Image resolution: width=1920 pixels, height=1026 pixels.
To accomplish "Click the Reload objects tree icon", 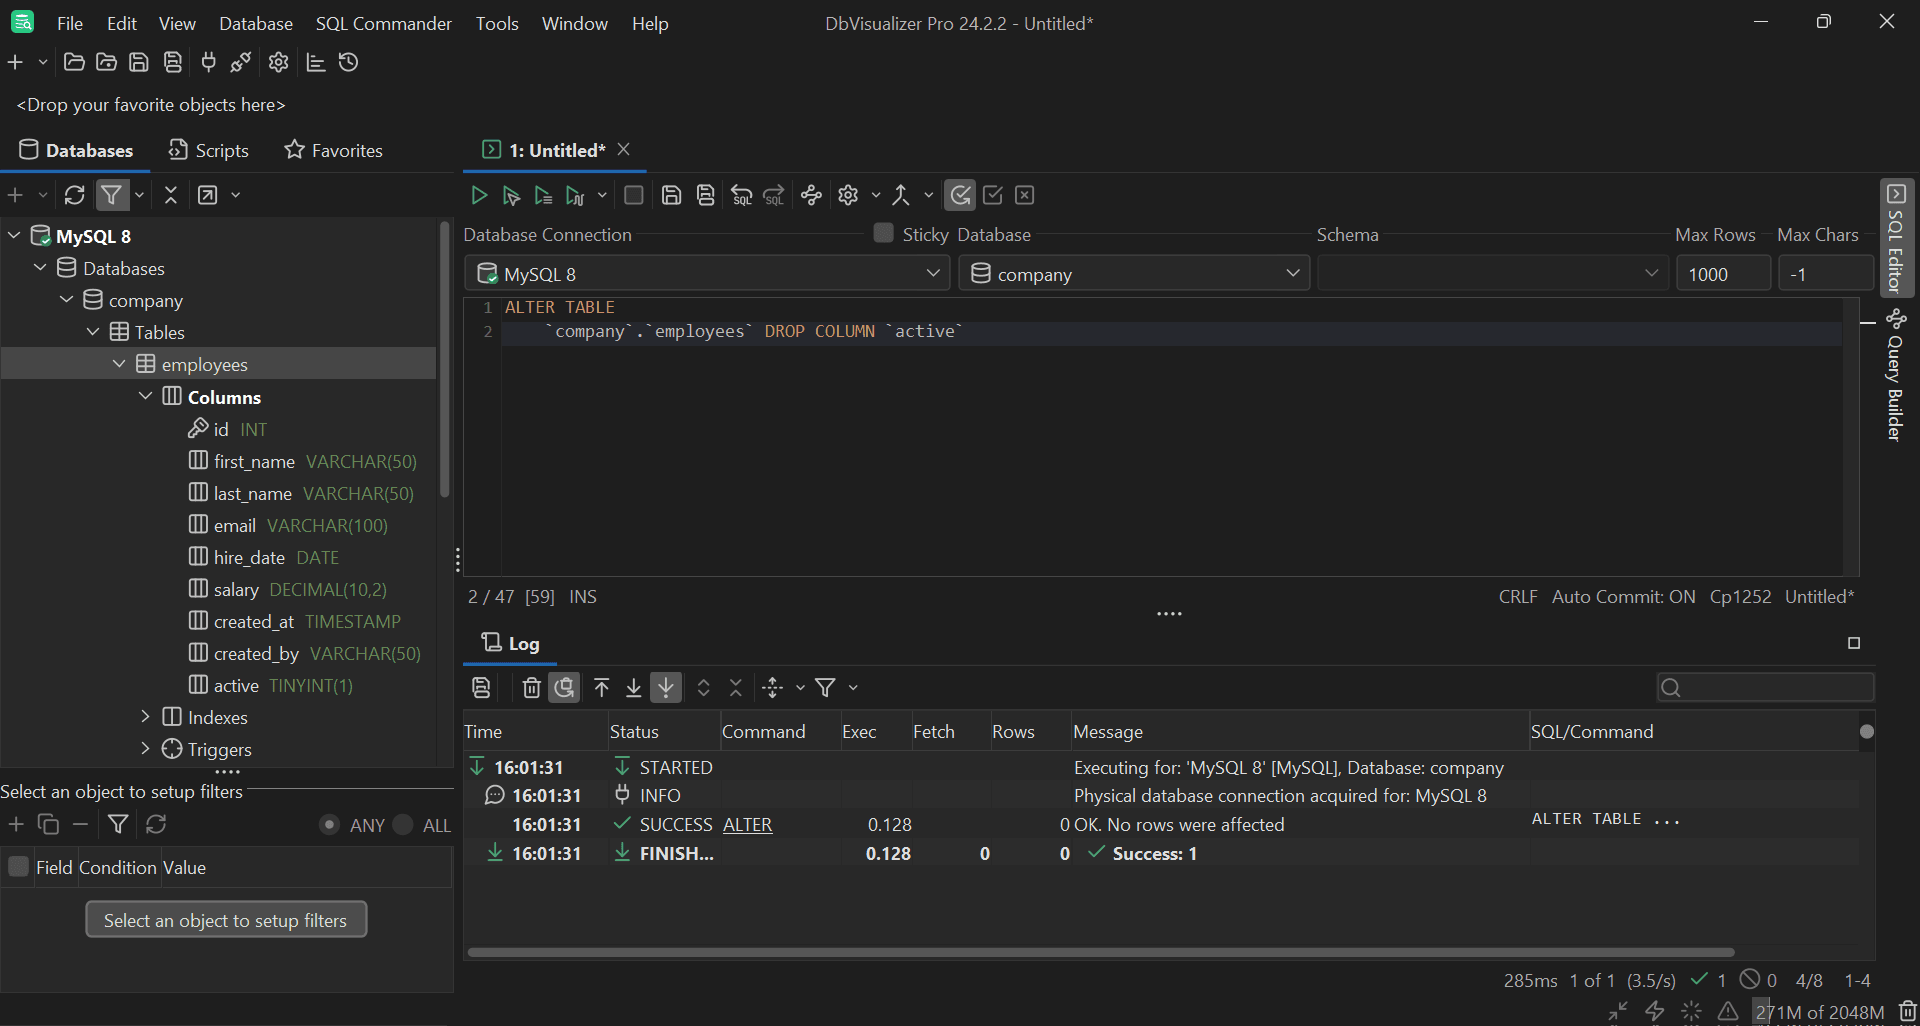I will pos(75,195).
